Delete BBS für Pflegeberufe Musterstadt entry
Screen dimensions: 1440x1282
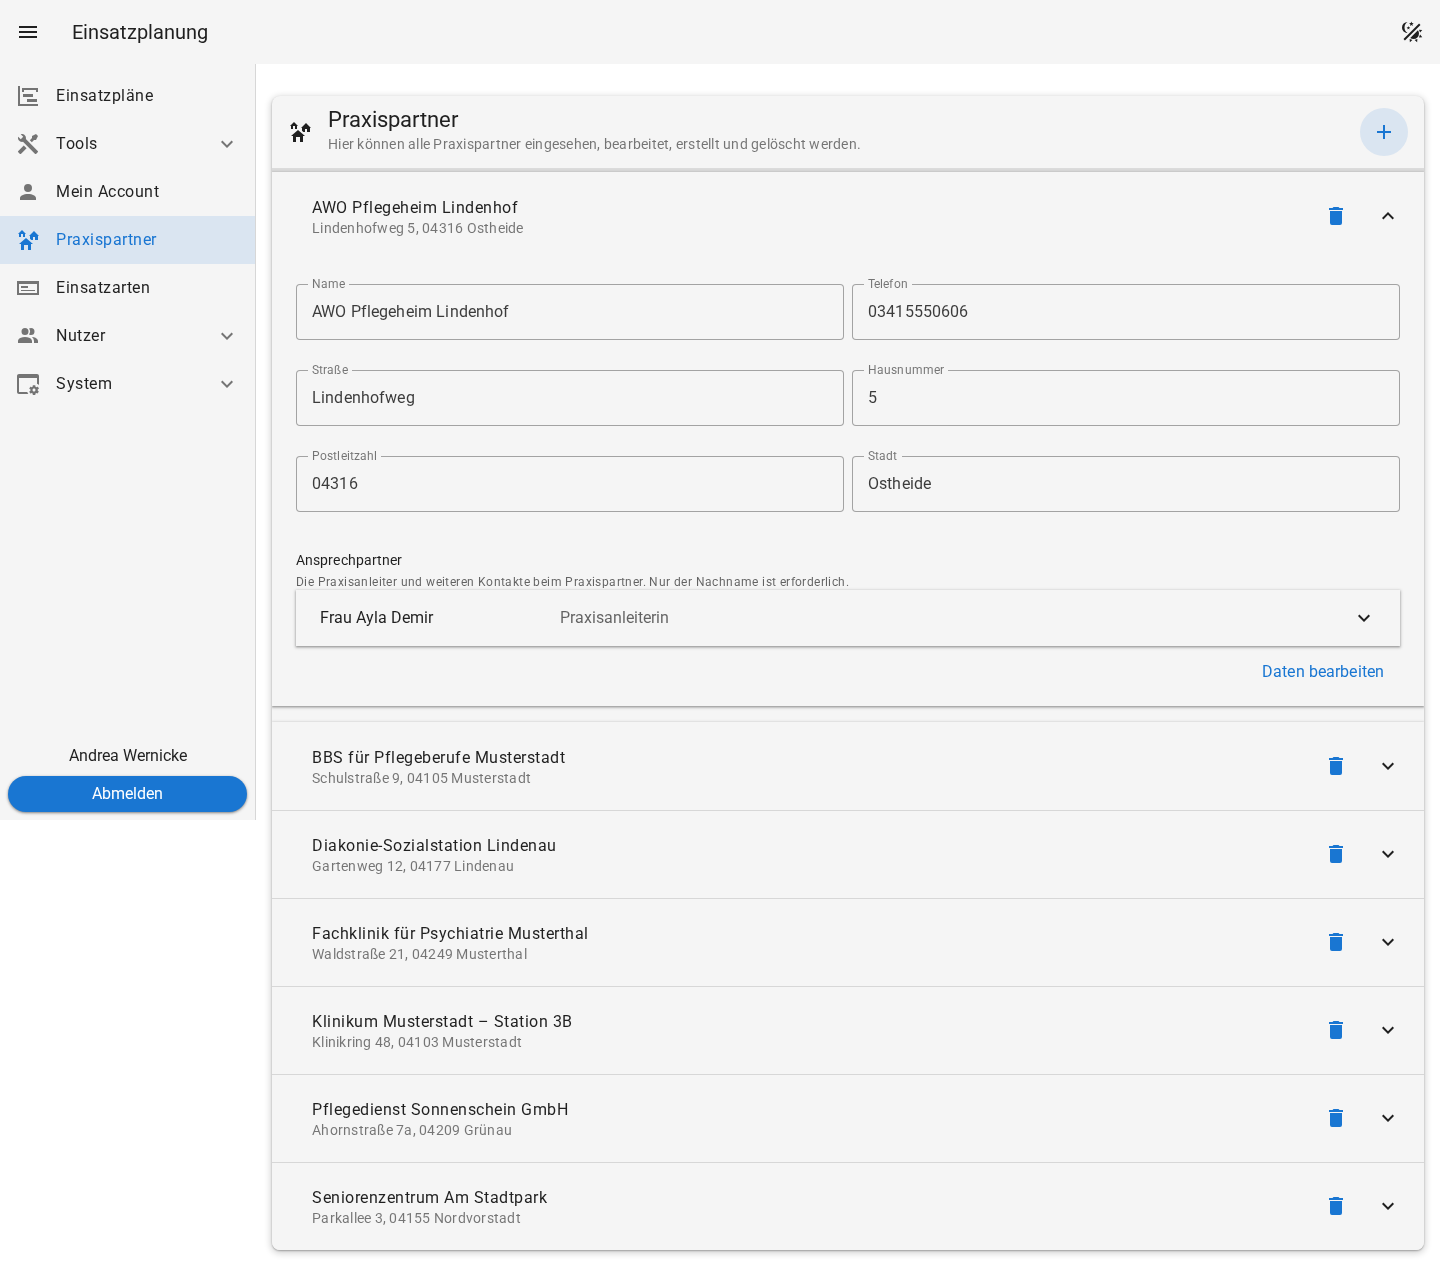point(1336,766)
